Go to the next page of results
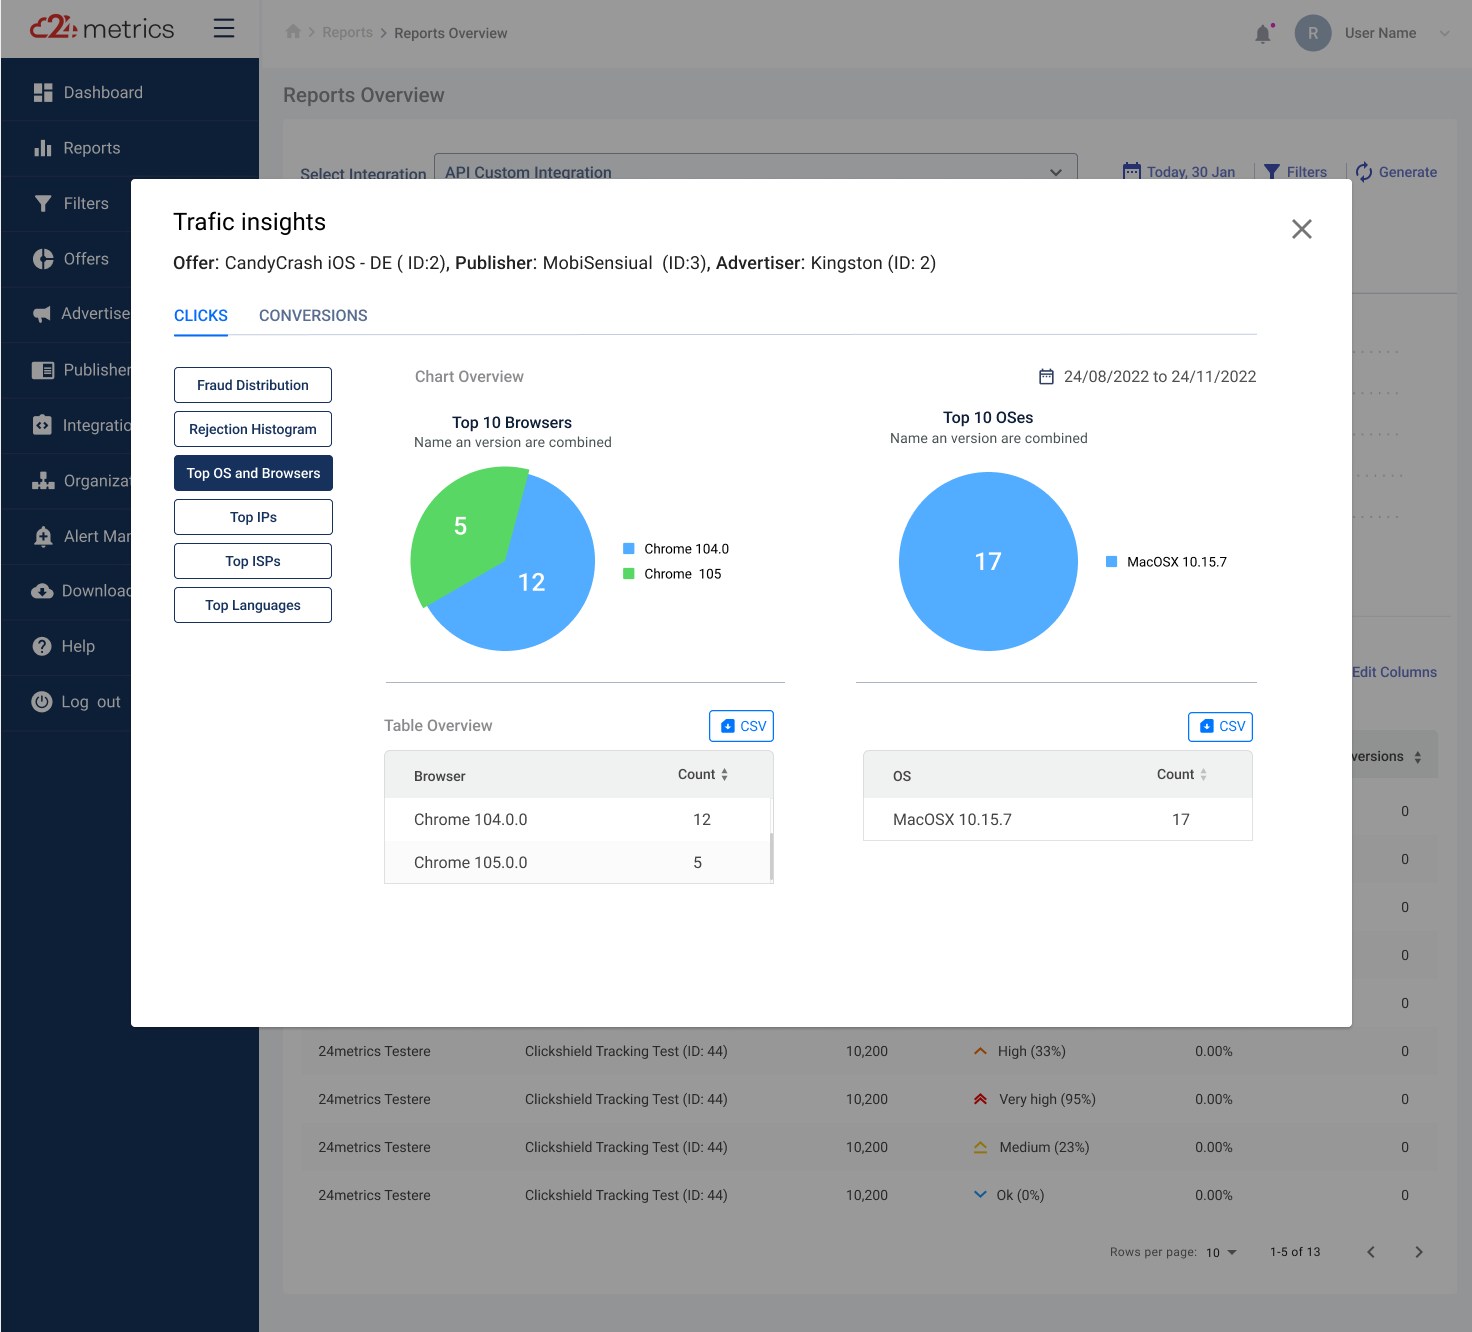The image size is (1472, 1332). (1418, 1252)
